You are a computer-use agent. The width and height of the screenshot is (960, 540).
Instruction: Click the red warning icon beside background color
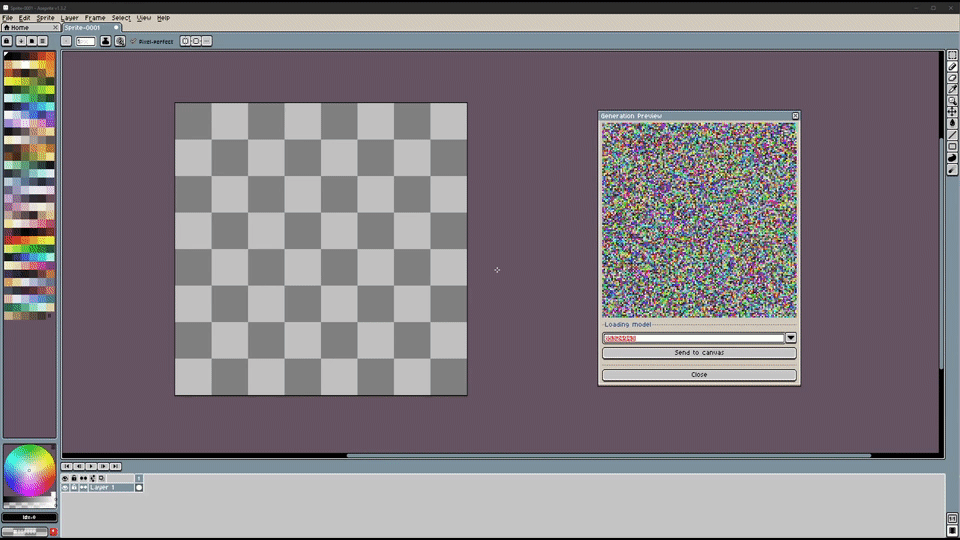[53, 531]
